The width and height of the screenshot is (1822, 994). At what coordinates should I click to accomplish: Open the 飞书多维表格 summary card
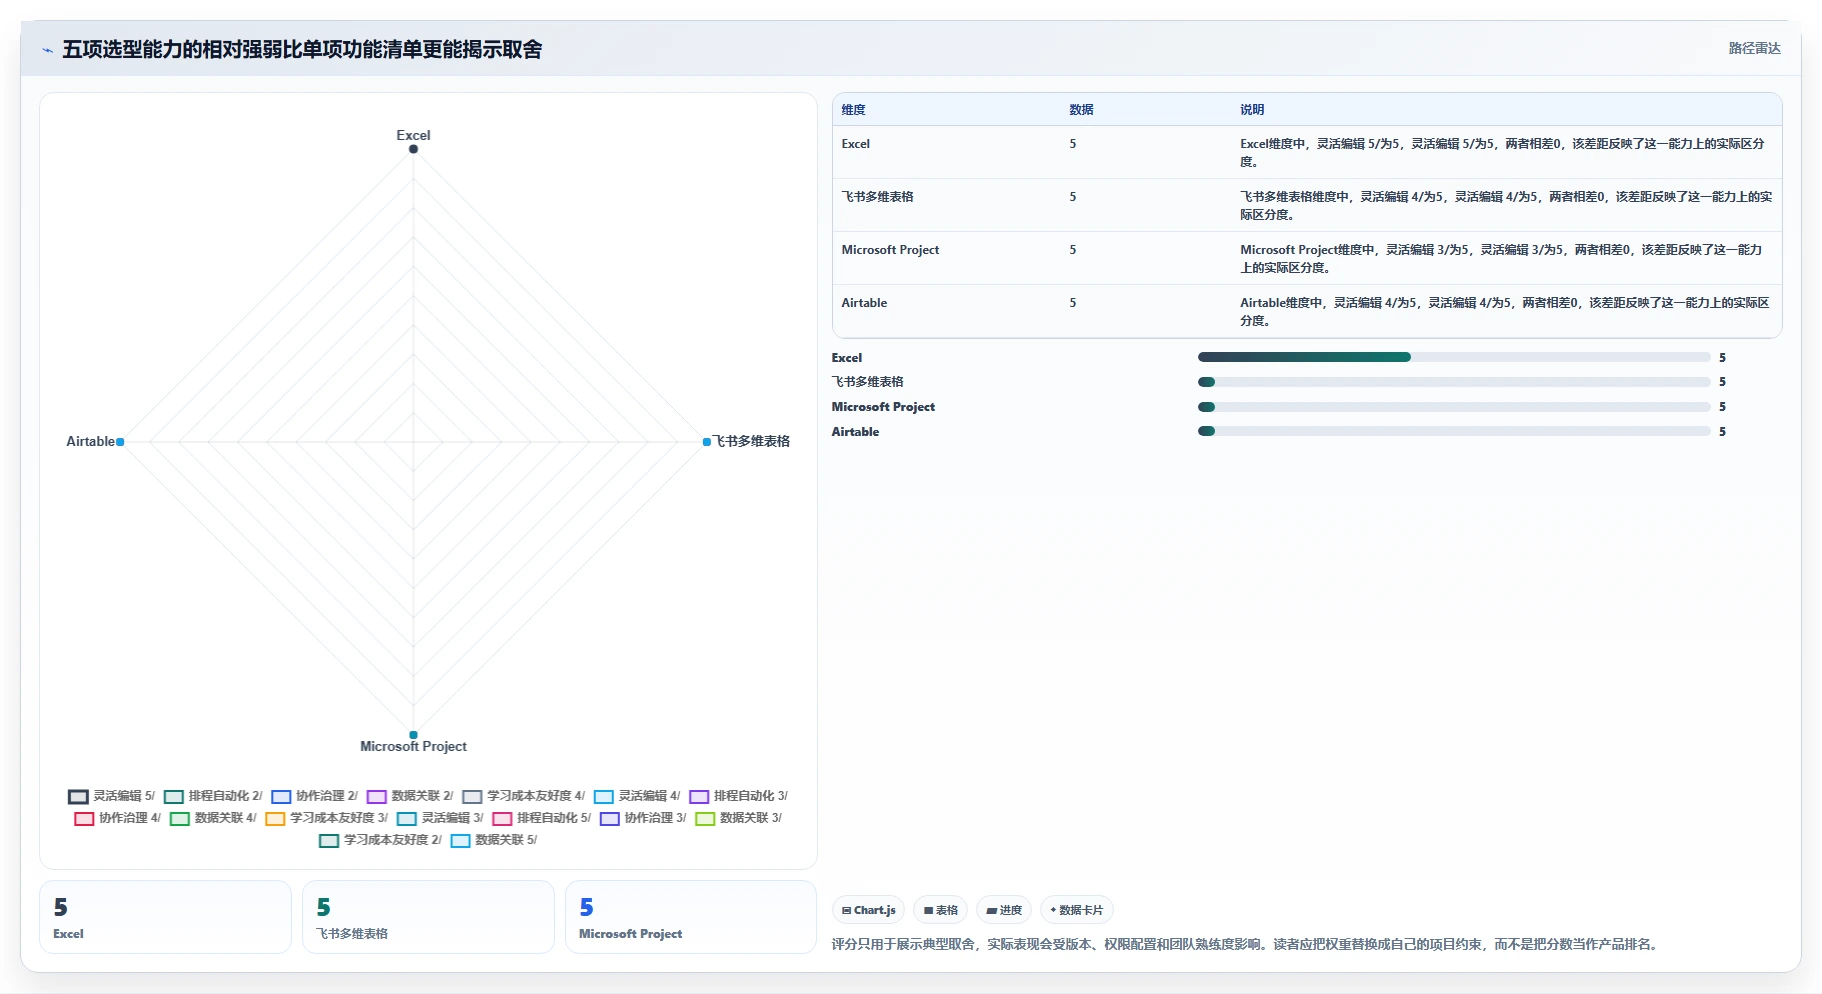coord(428,917)
